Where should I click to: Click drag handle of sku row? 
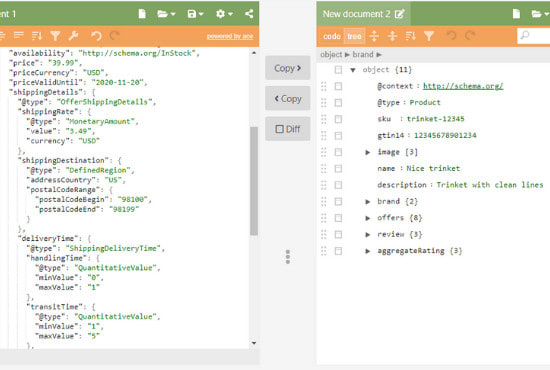(x=323, y=119)
